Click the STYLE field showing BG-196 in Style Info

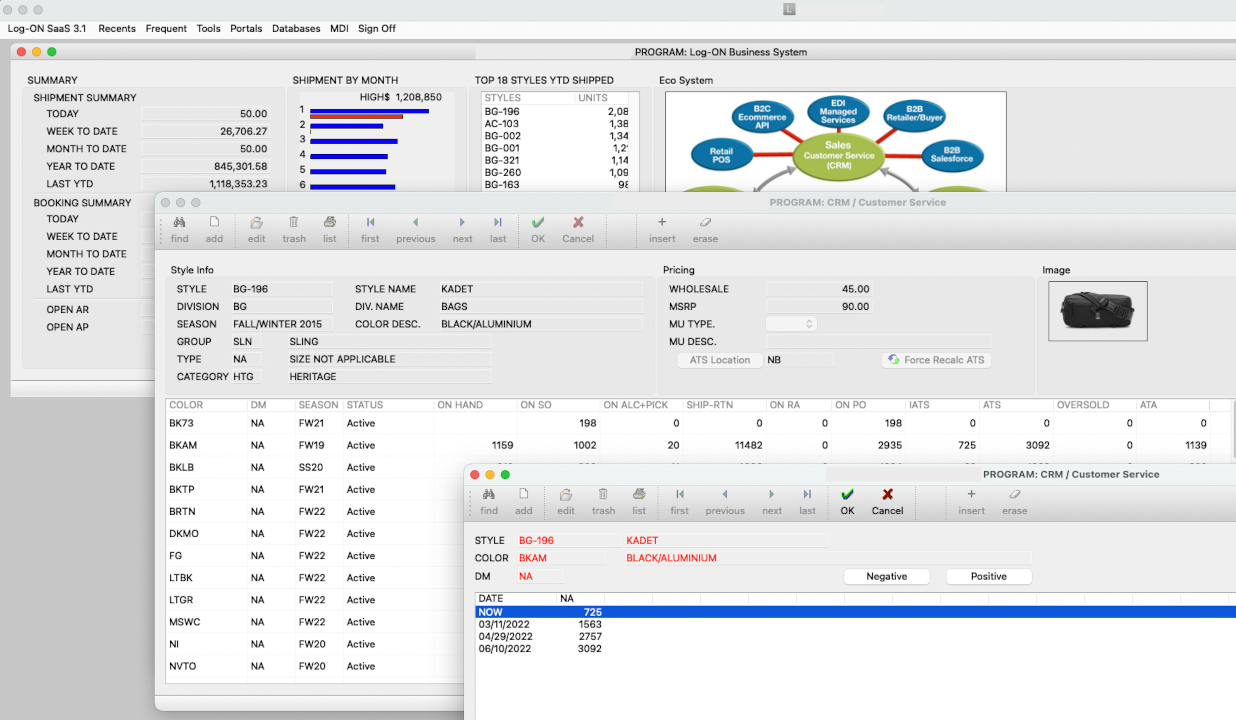point(282,289)
